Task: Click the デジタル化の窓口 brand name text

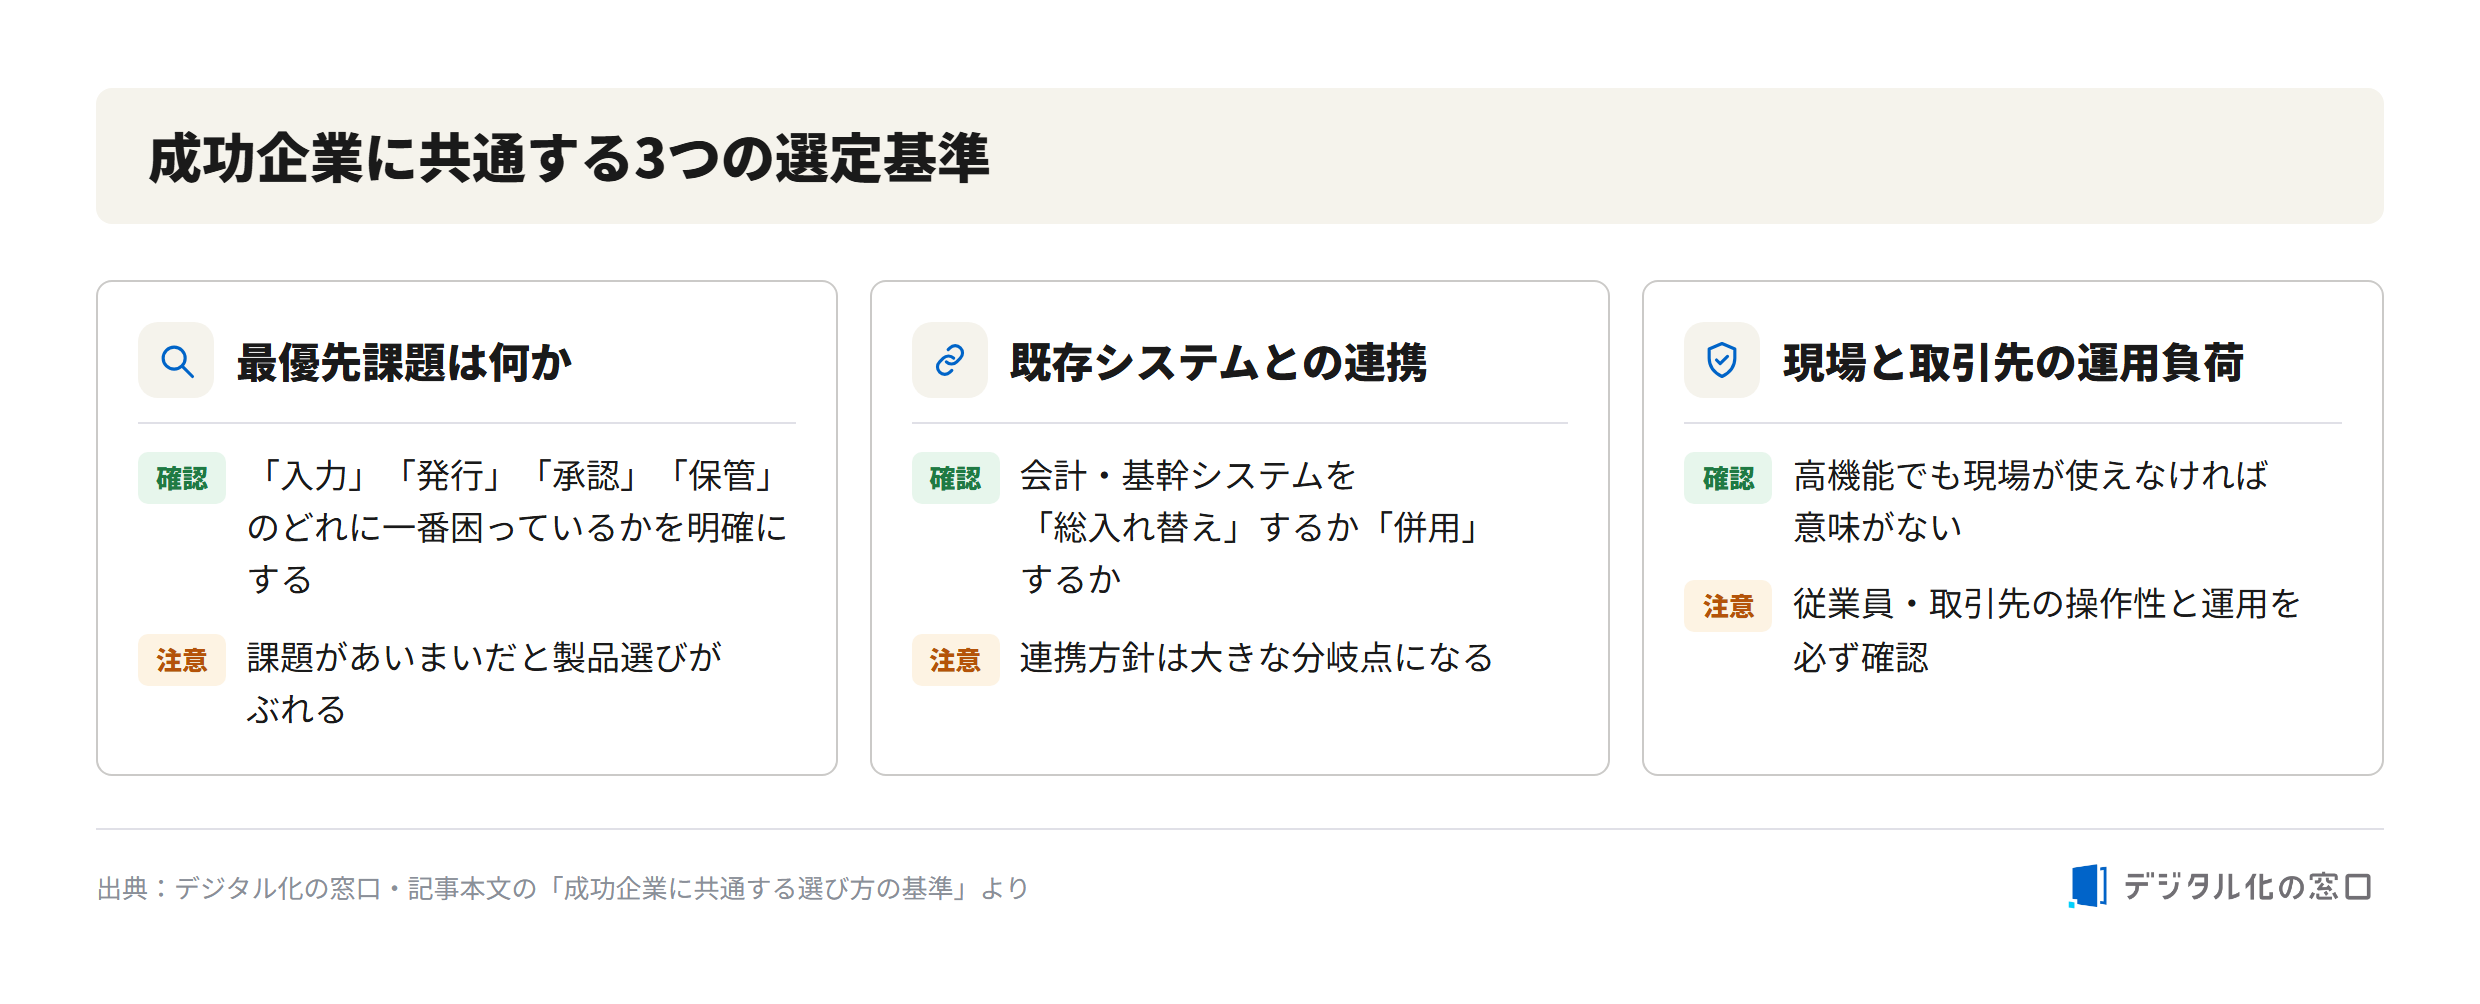Action: pyautogui.click(x=2248, y=886)
